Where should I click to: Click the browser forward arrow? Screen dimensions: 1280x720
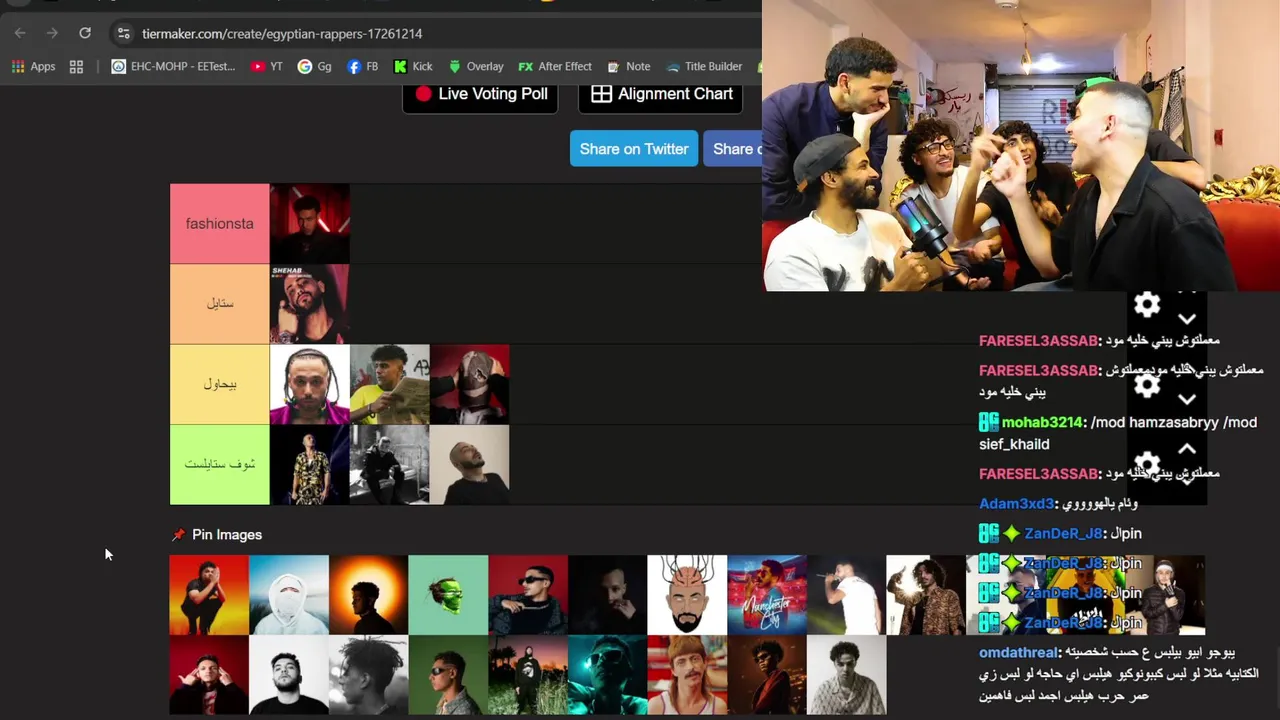tap(52, 33)
